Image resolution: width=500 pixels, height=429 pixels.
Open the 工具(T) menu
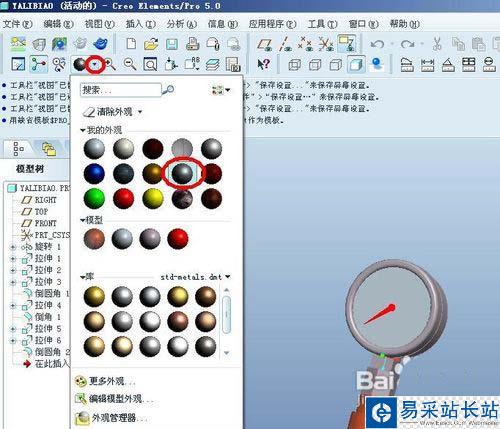pyautogui.click(x=322, y=24)
